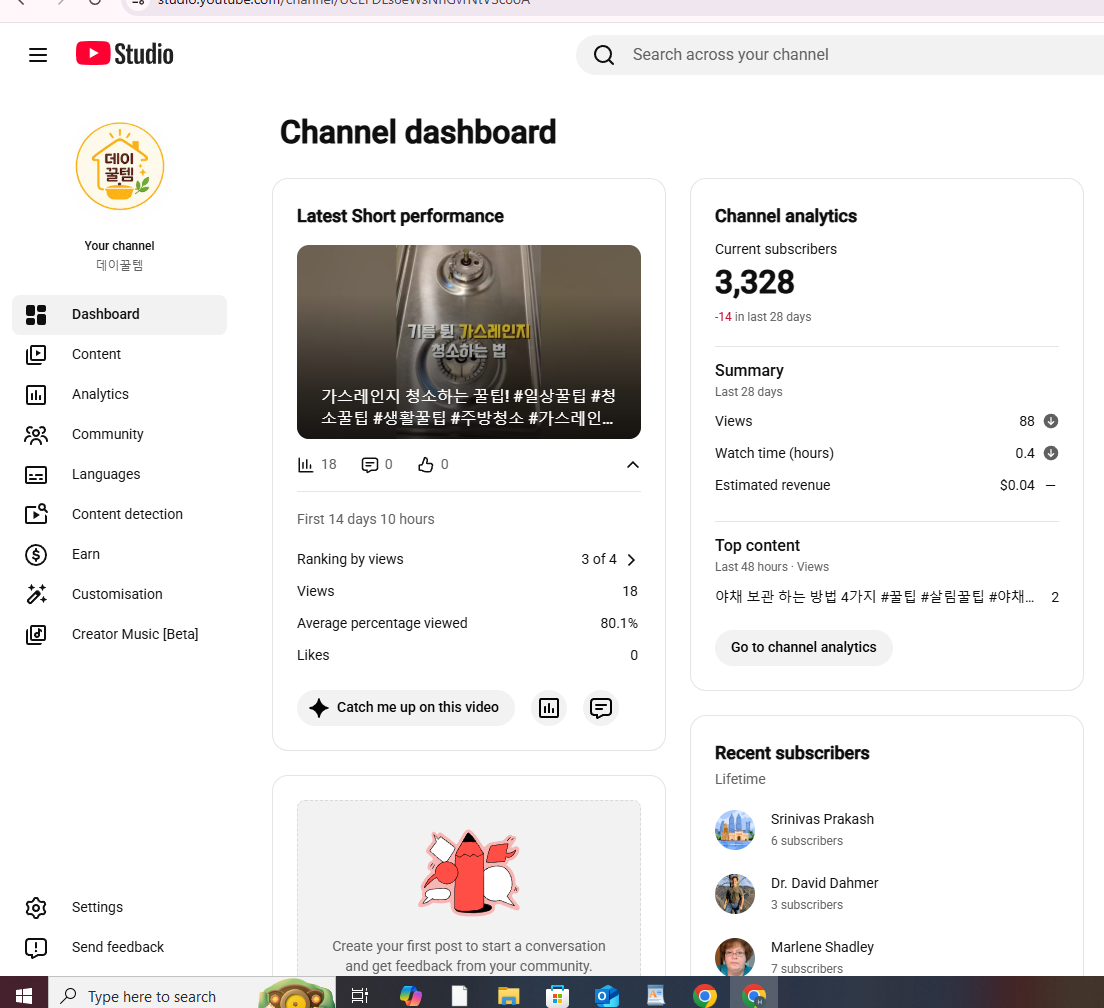Open Outlook from the taskbar
The width and height of the screenshot is (1104, 1008).
pos(606,995)
